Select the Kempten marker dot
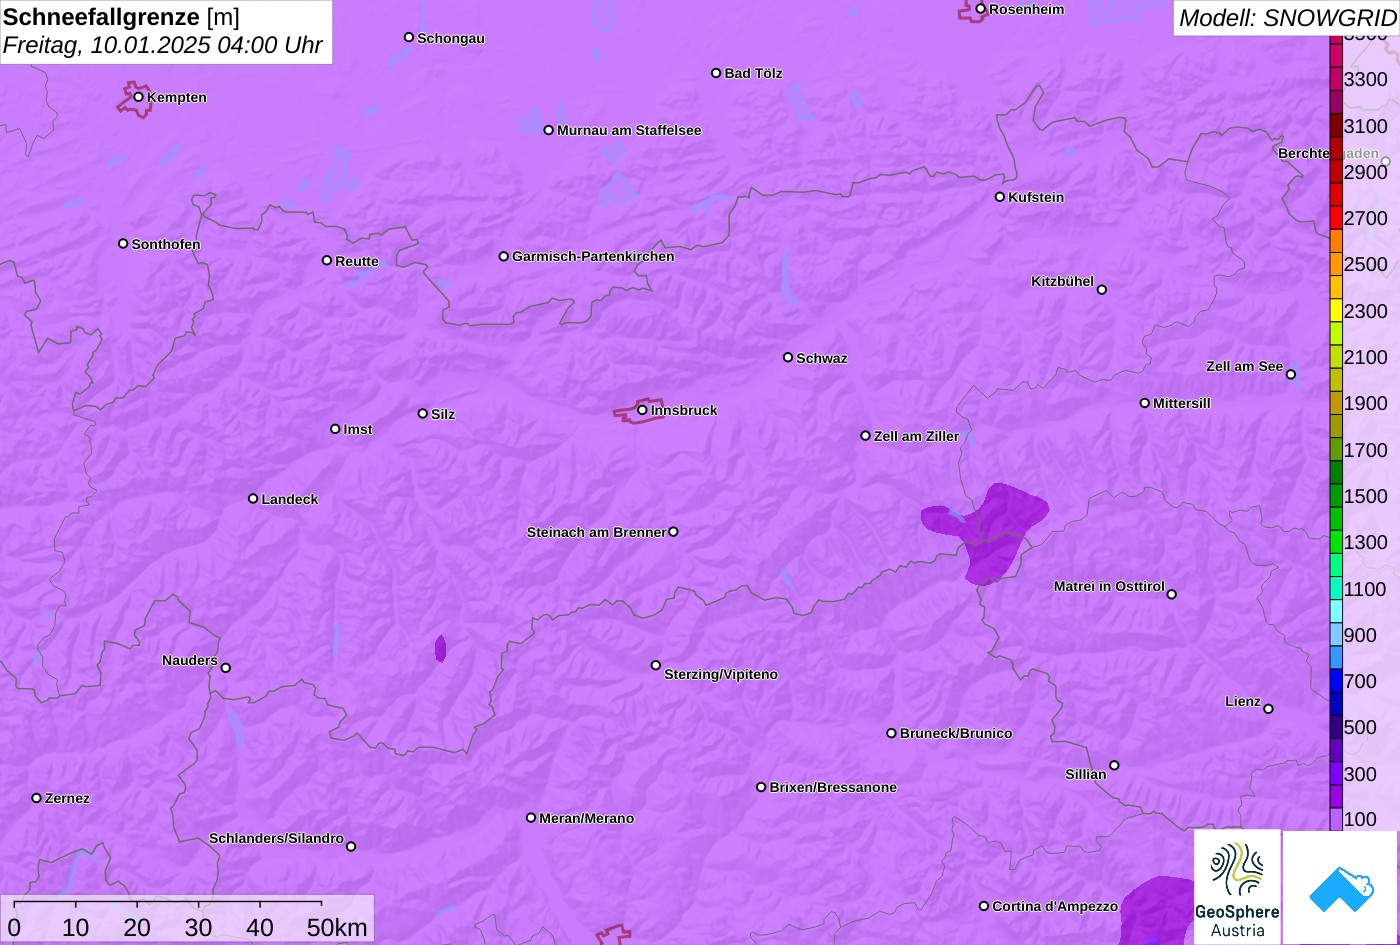Image resolution: width=1400 pixels, height=945 pixels. coord(139,97)
